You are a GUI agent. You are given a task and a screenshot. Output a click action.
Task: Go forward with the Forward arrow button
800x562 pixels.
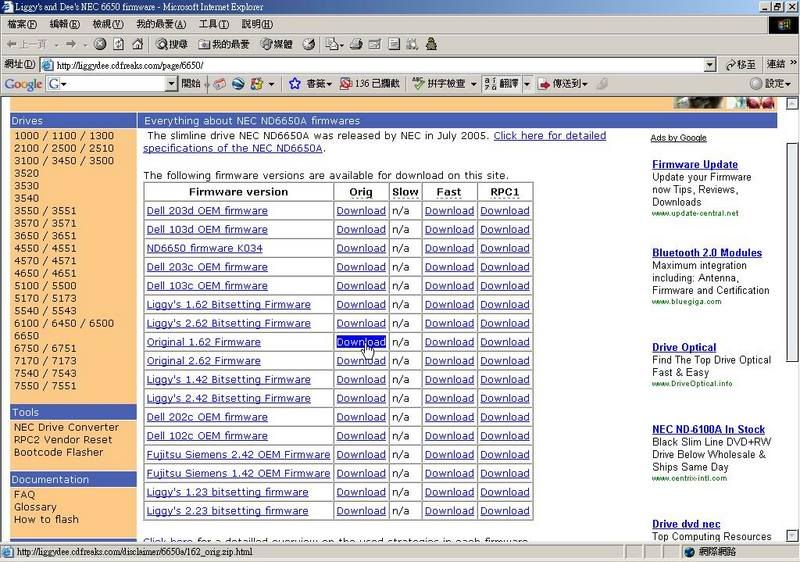pos(70,44)
